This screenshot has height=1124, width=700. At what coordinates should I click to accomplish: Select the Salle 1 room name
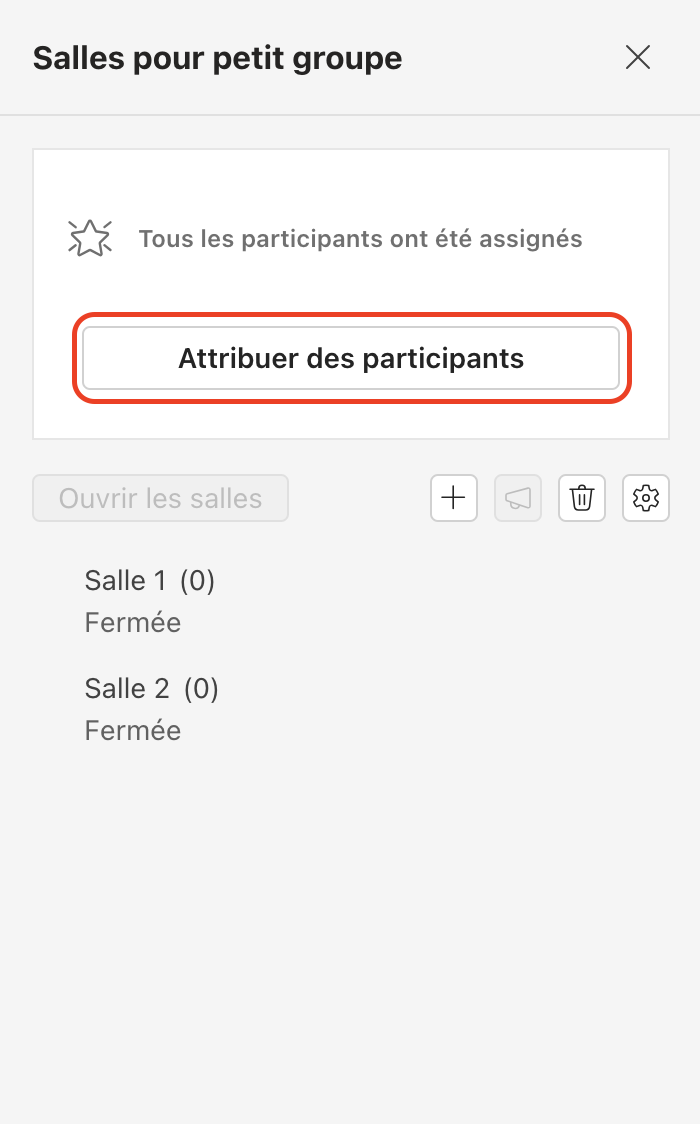(126, 580)
